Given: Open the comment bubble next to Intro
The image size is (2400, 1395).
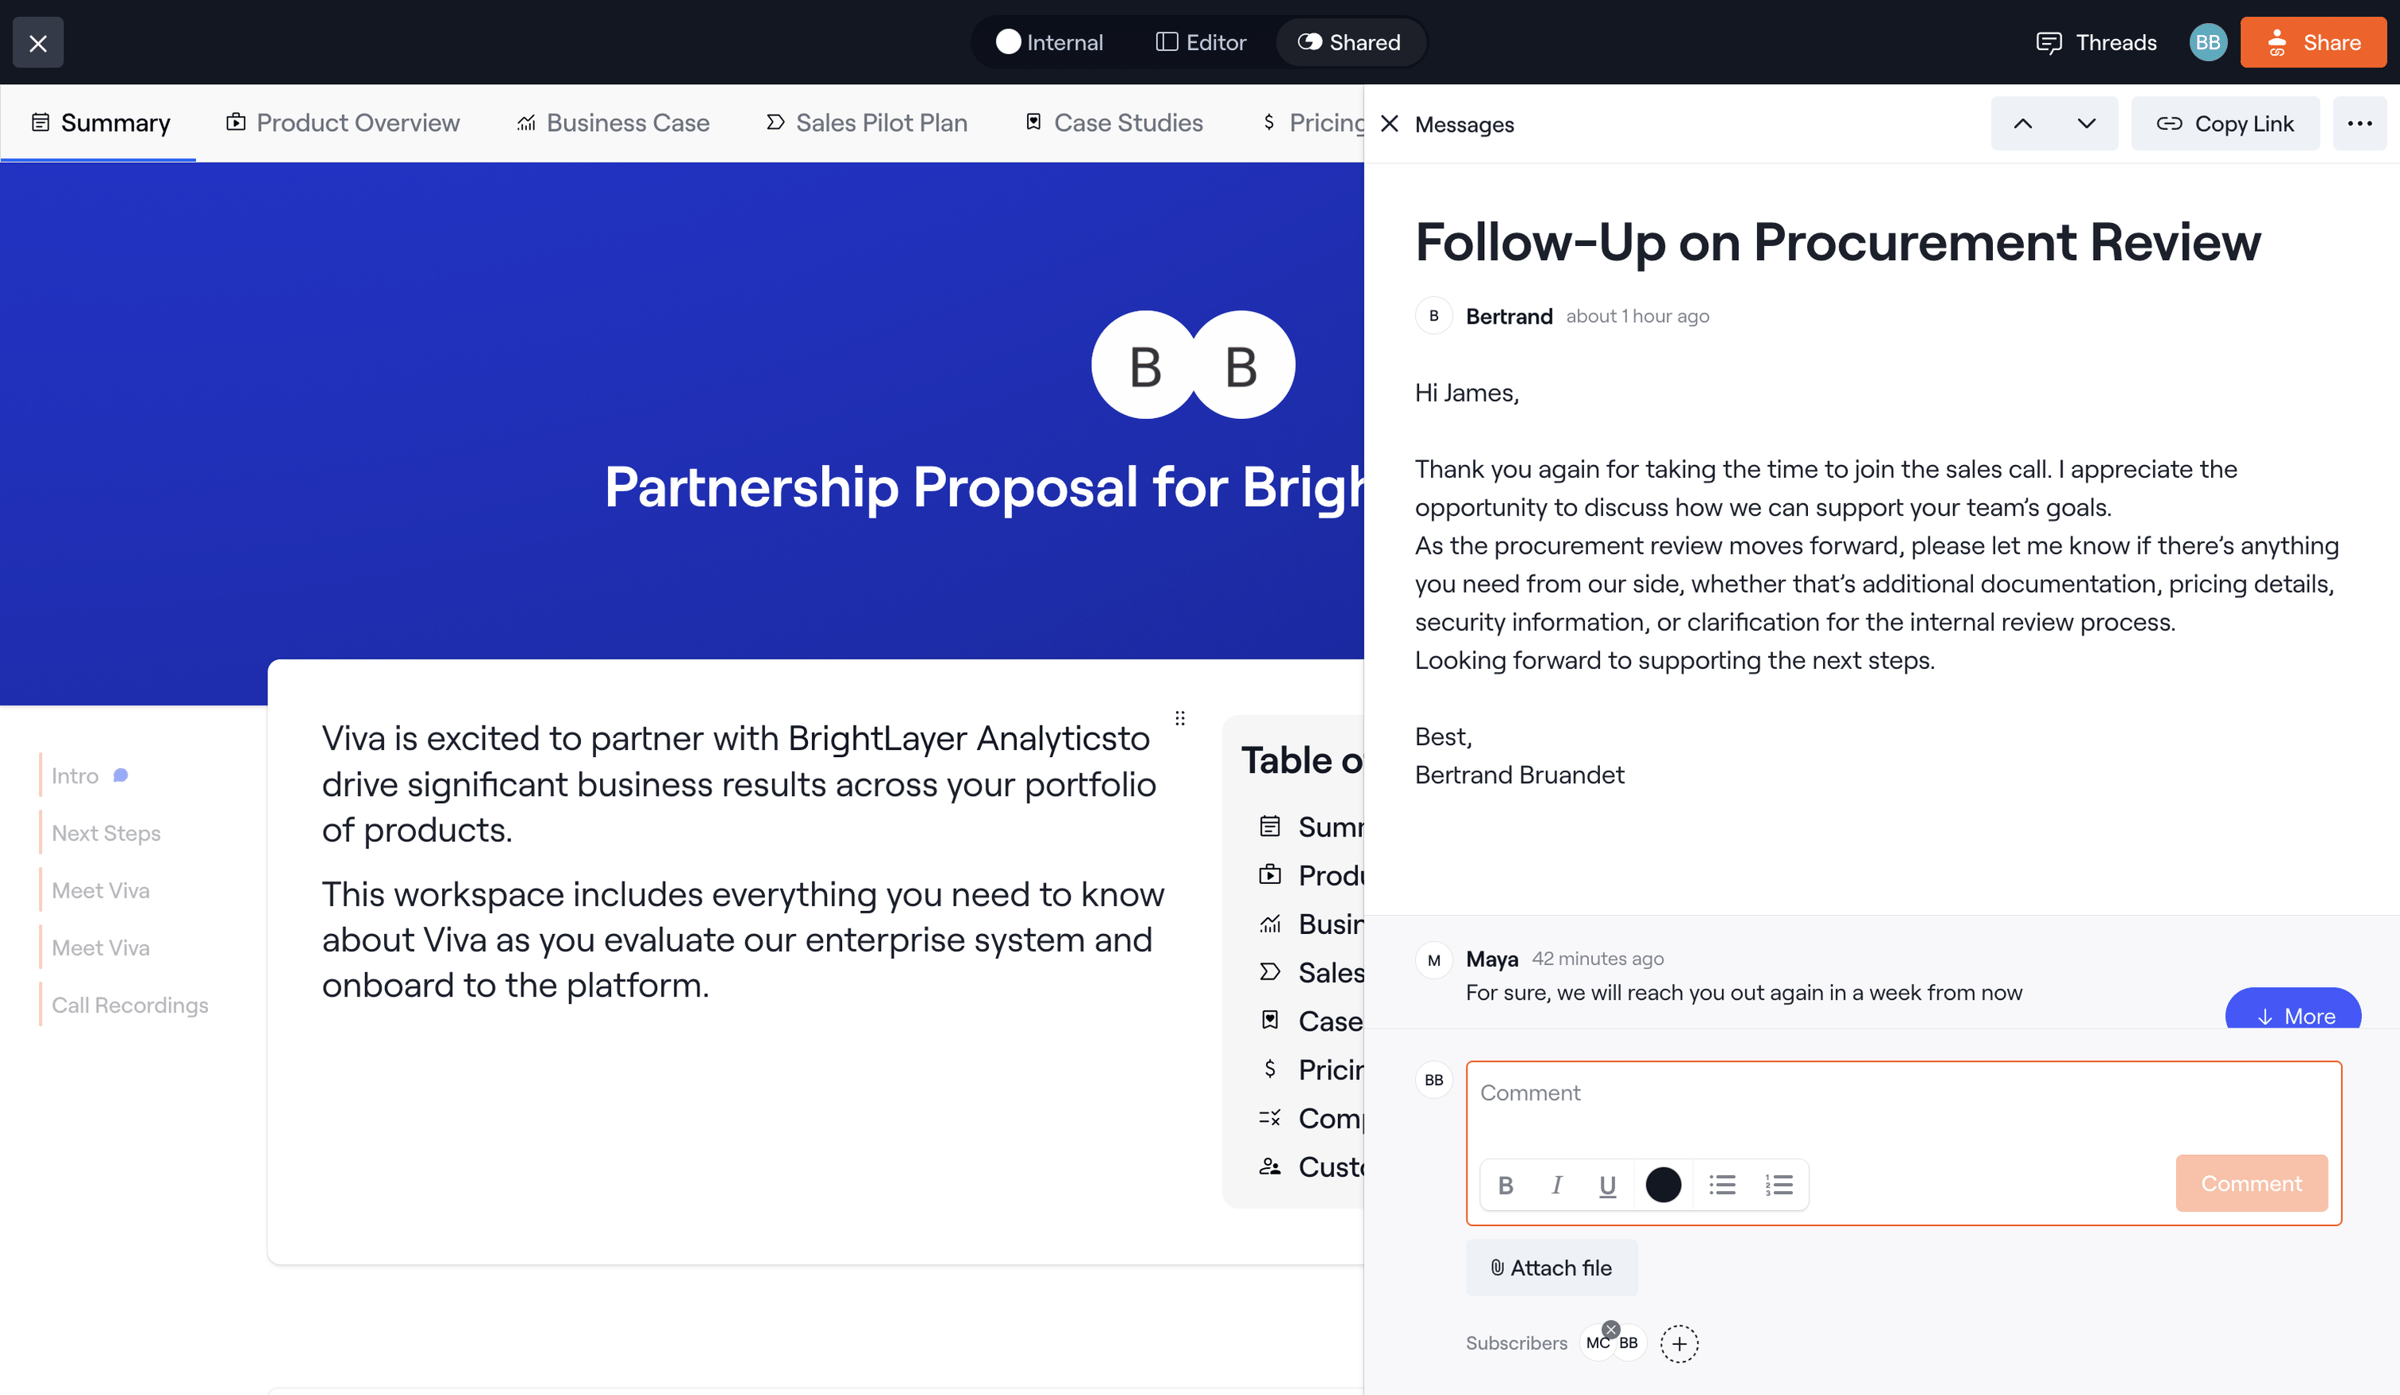Looking at the screenshot, I should [x=121, y=775].
